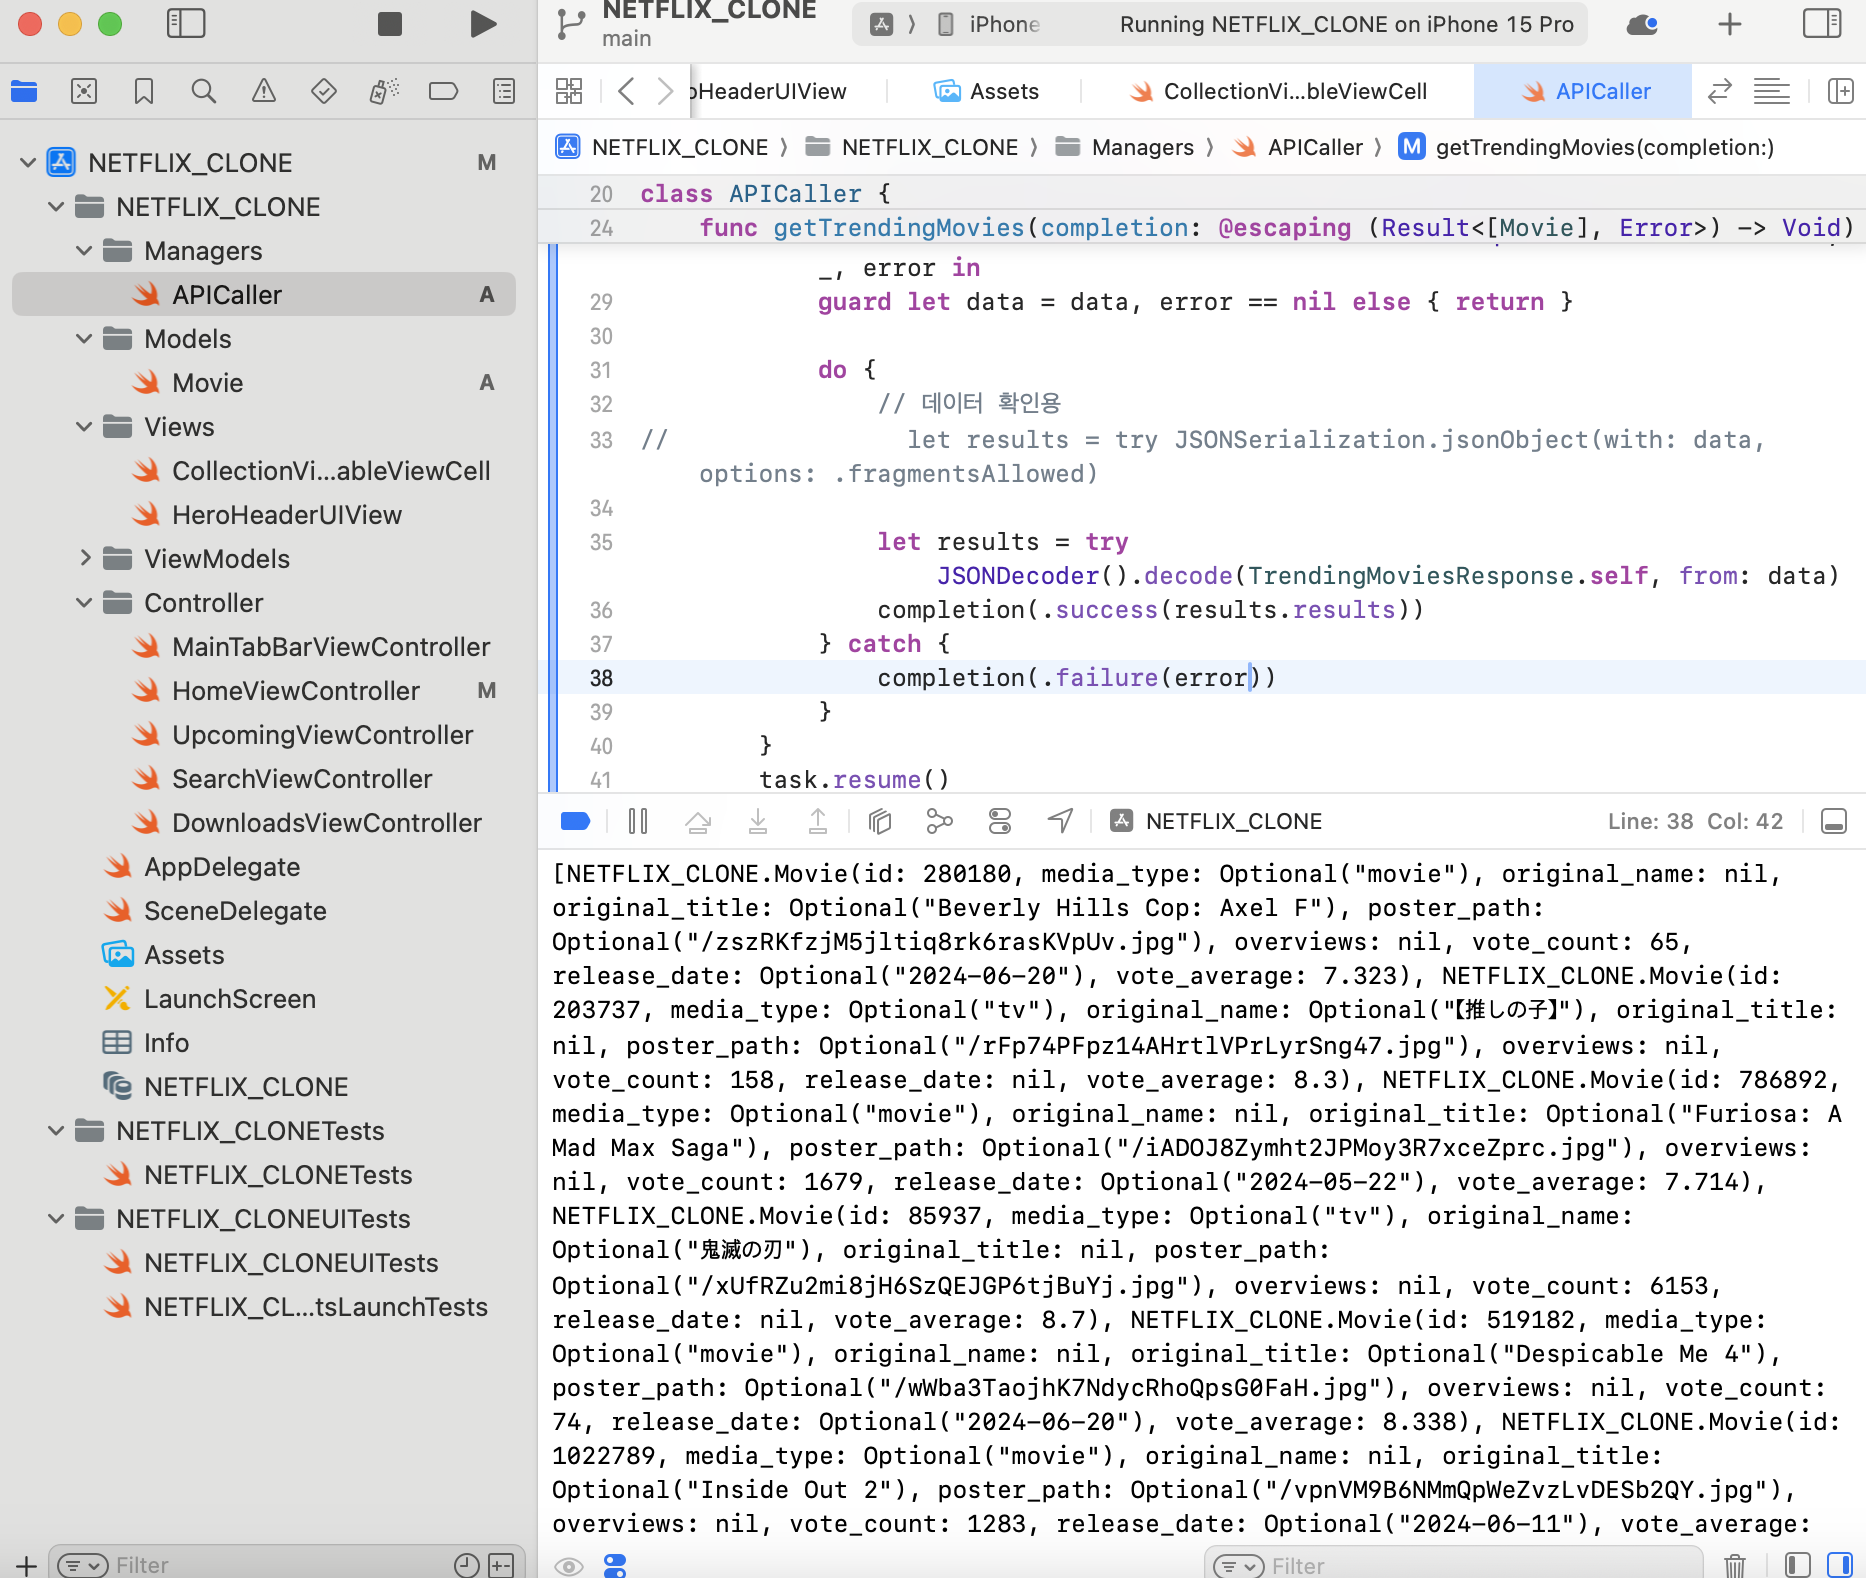Toggle the console pane visibility
The image size is (1866, 1578).
pyautogui.click(x=1840, y=1565)
